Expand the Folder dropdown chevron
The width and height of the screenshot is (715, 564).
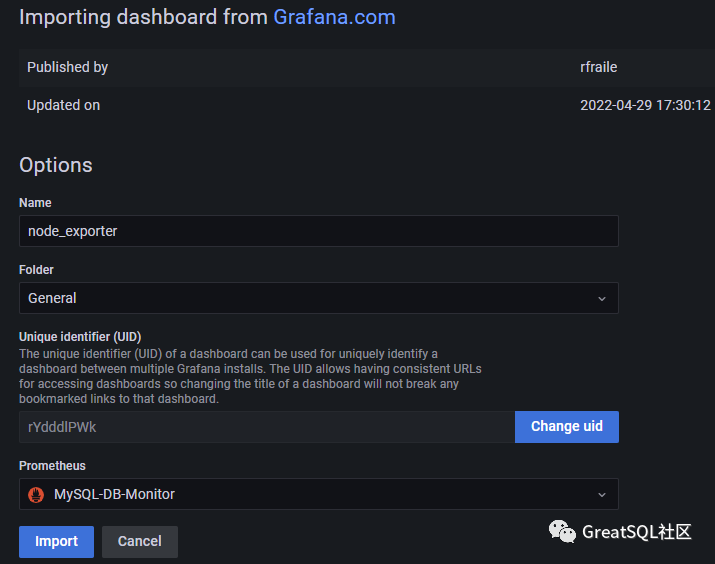(x=602, y=299)
